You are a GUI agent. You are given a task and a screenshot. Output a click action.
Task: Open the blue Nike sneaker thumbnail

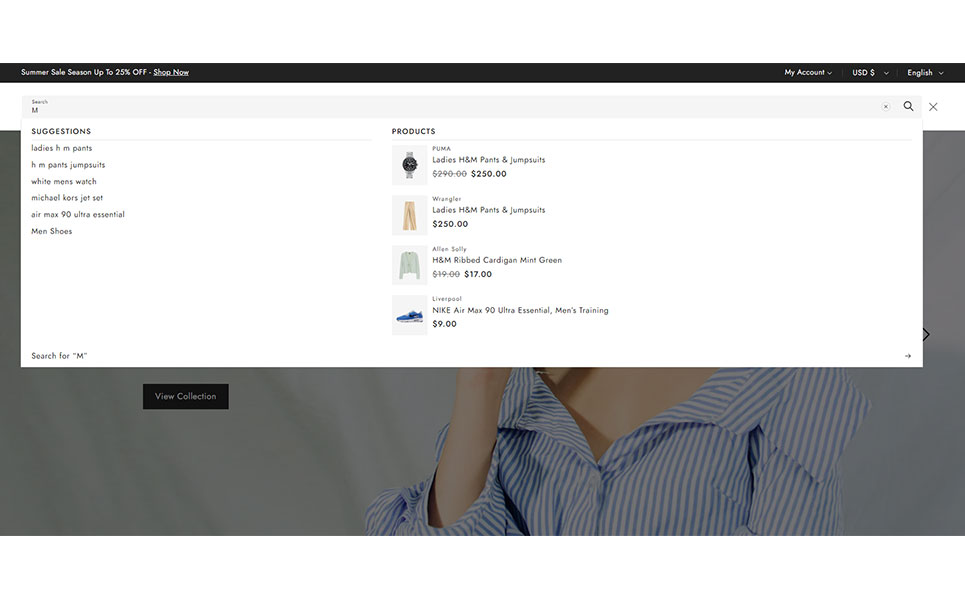point(409,315)
